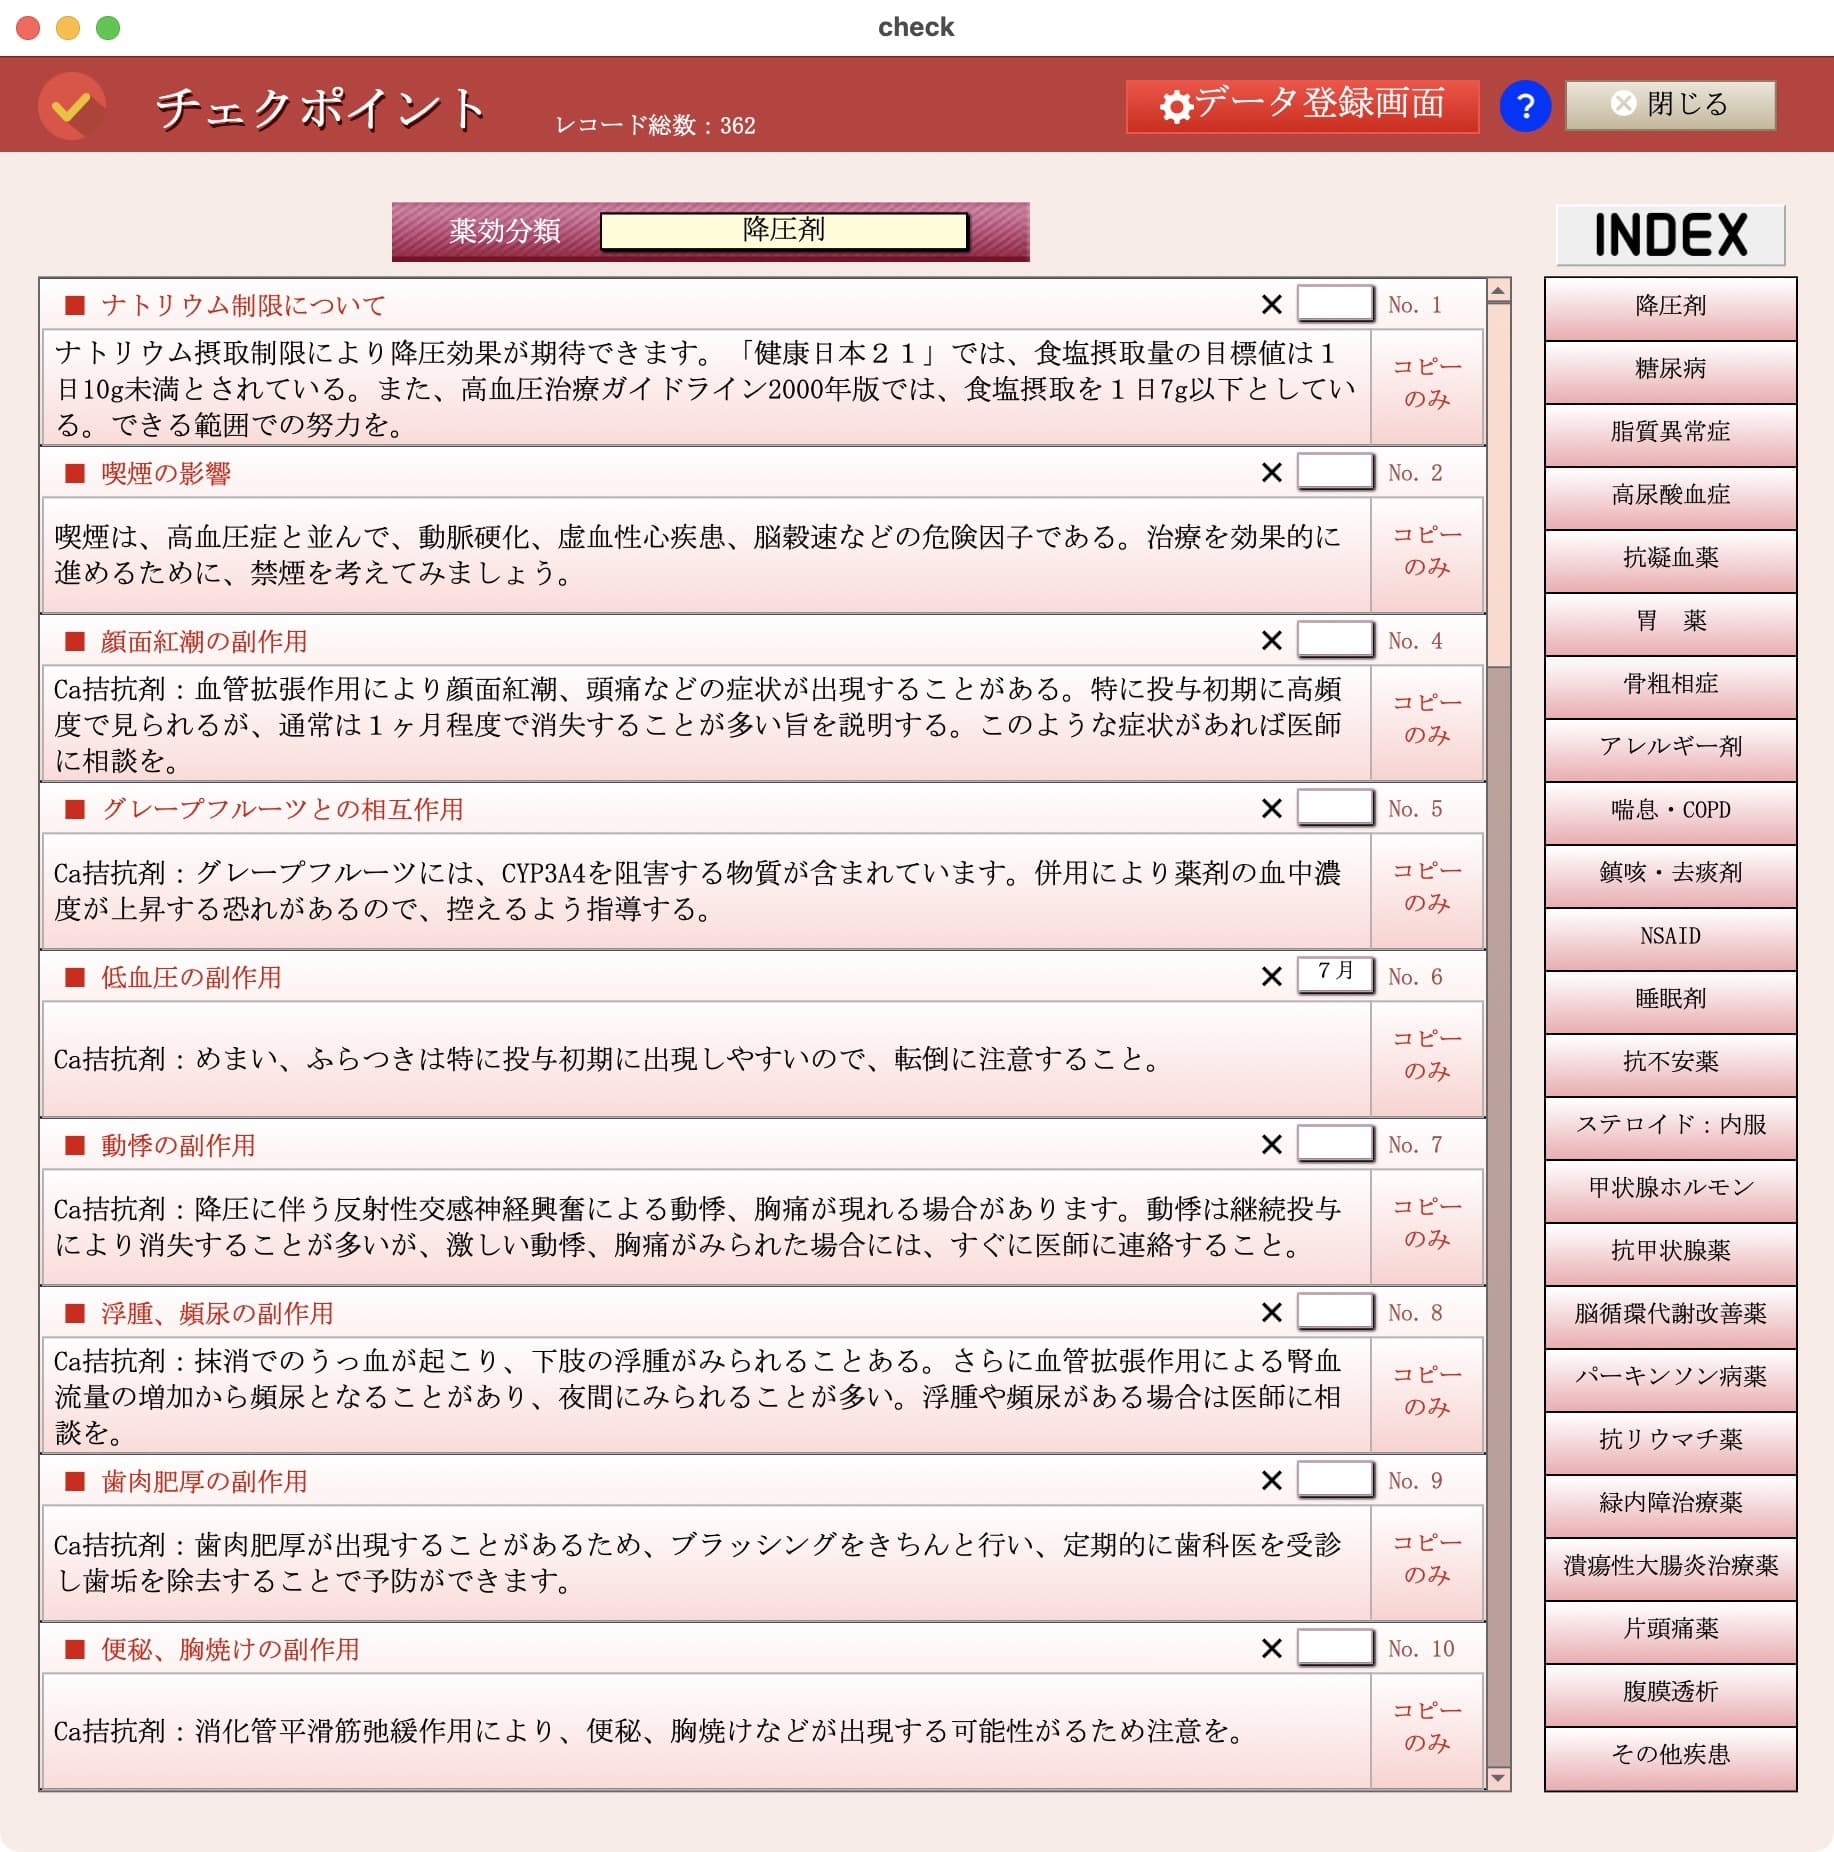Open the データ登録画面 data registration screen
The width and height of the screenshot is (1834, 1852).
click(x=1302, y=106)
